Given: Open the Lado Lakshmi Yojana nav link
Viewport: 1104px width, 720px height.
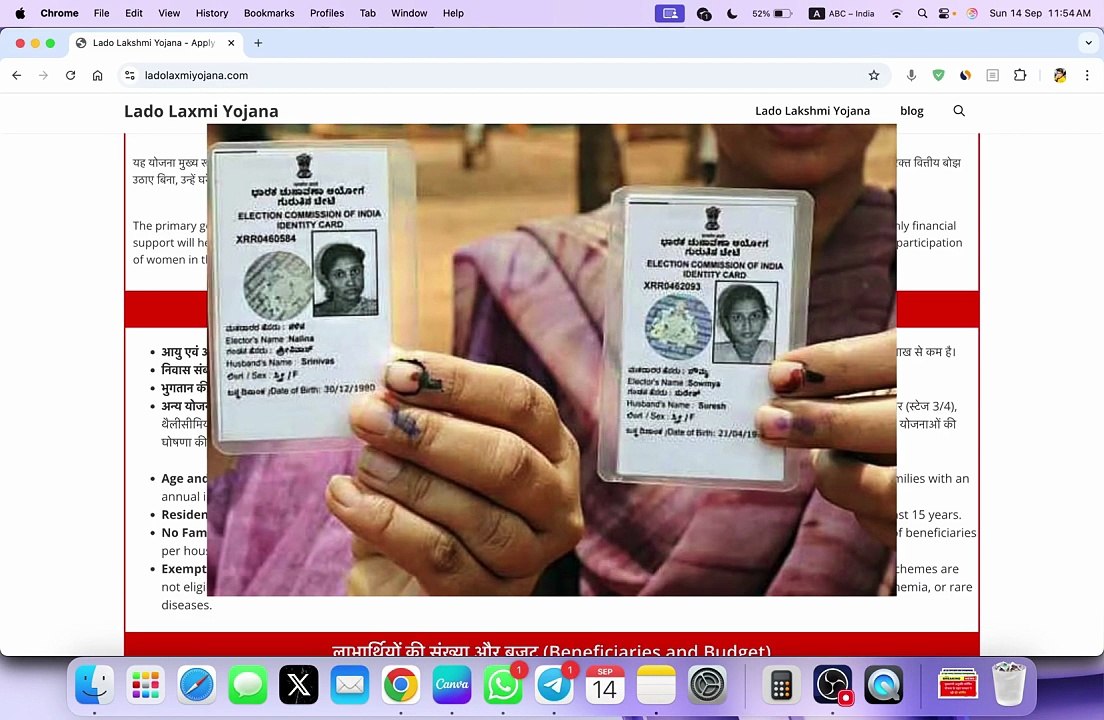Looking at the screenshot, I should (813, 110).
